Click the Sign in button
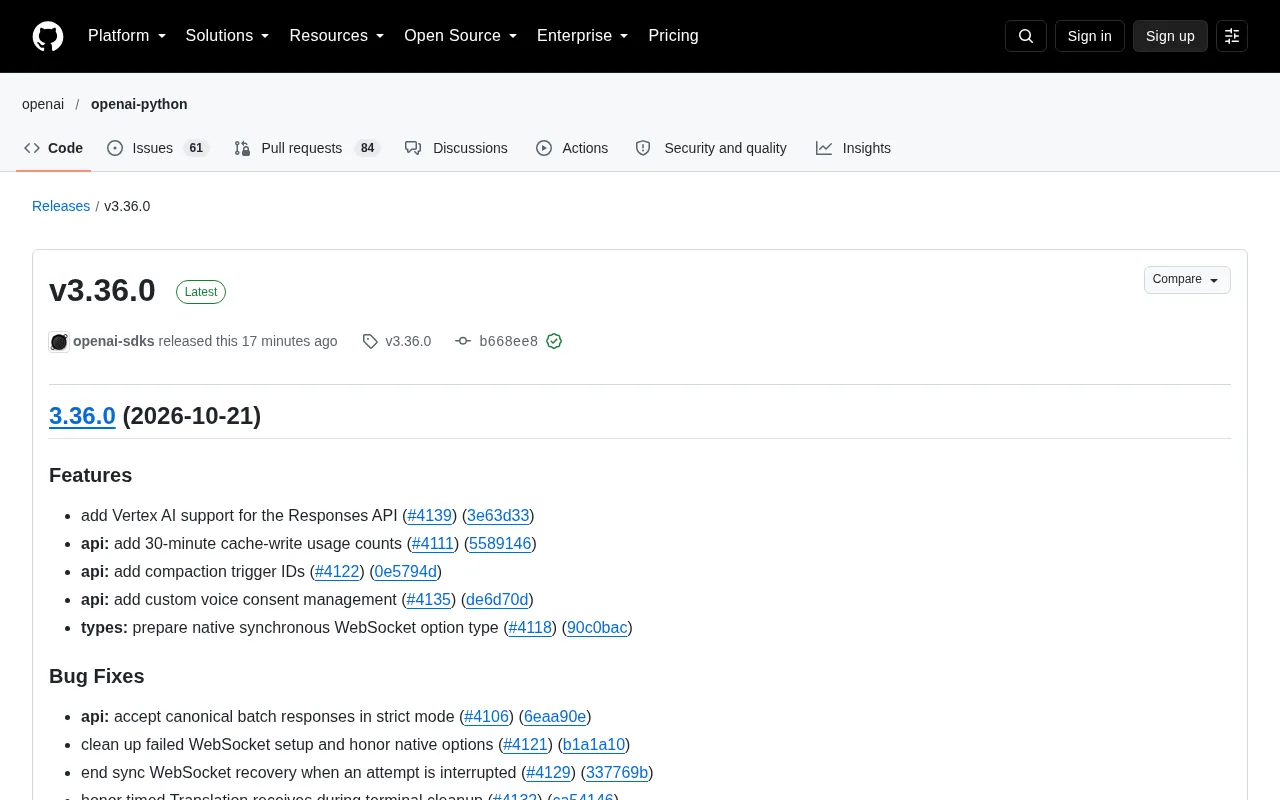Viewport: 1280px width, 800px height. (1089, 36)
